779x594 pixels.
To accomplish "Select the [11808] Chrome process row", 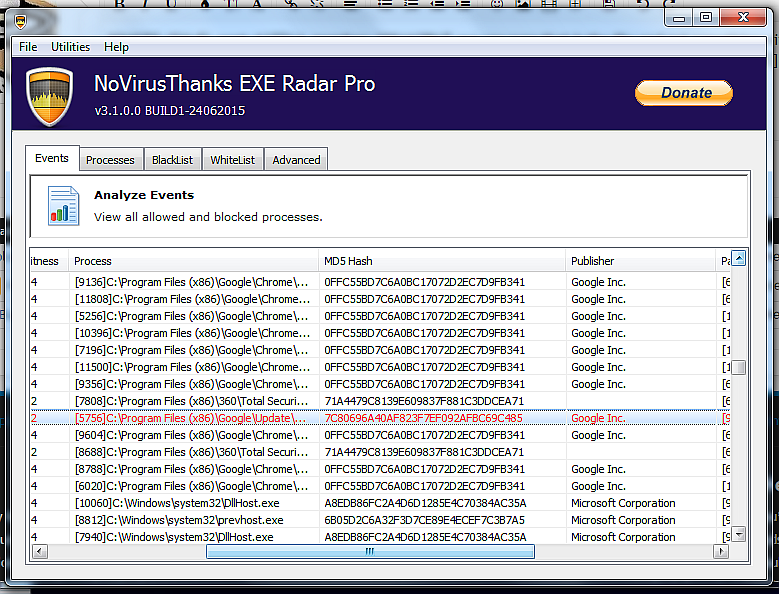I will coord(380,299).
